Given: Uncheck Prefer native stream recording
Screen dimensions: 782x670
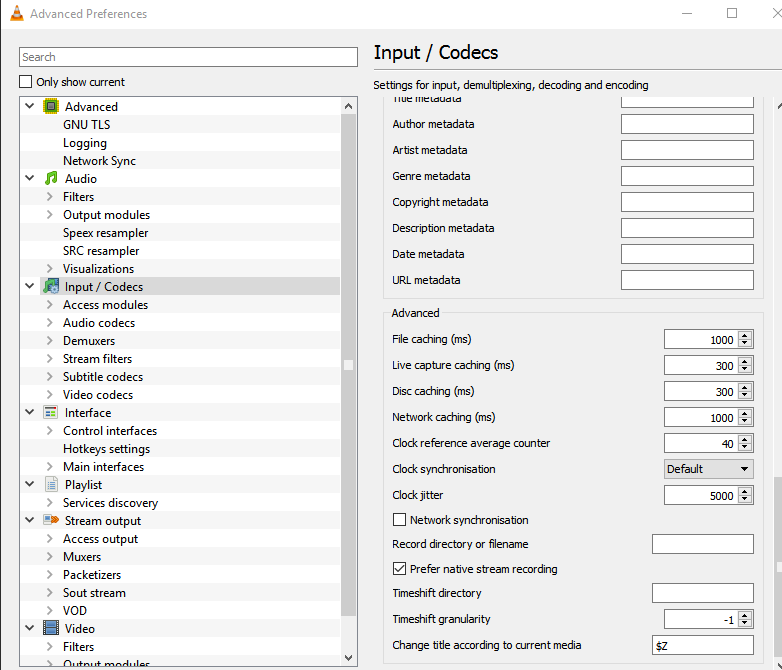Looking at the screenshot, I should click(x=400, y=569).
